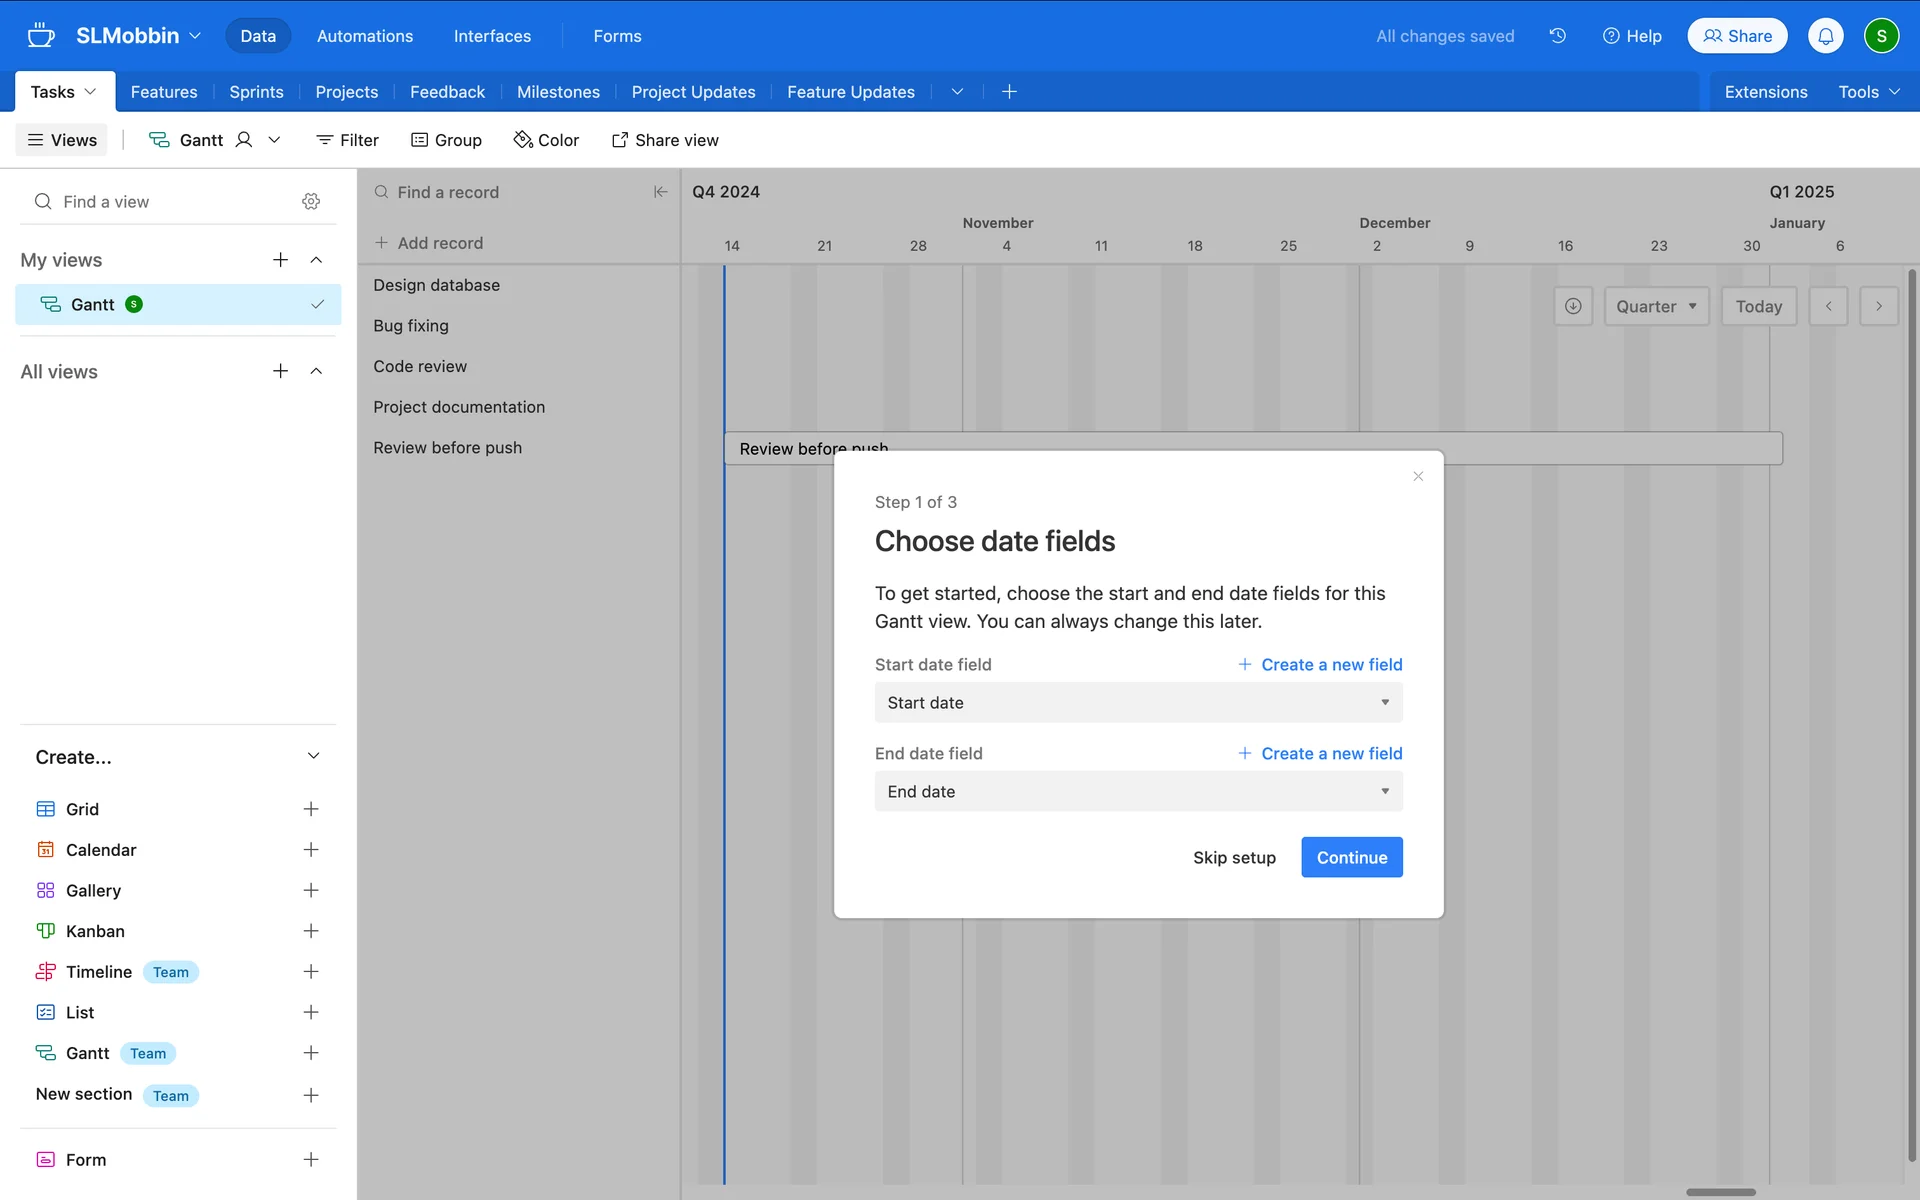Collapse the My views section
The height and width of the screenshot is (1200, 1920).
316,260
